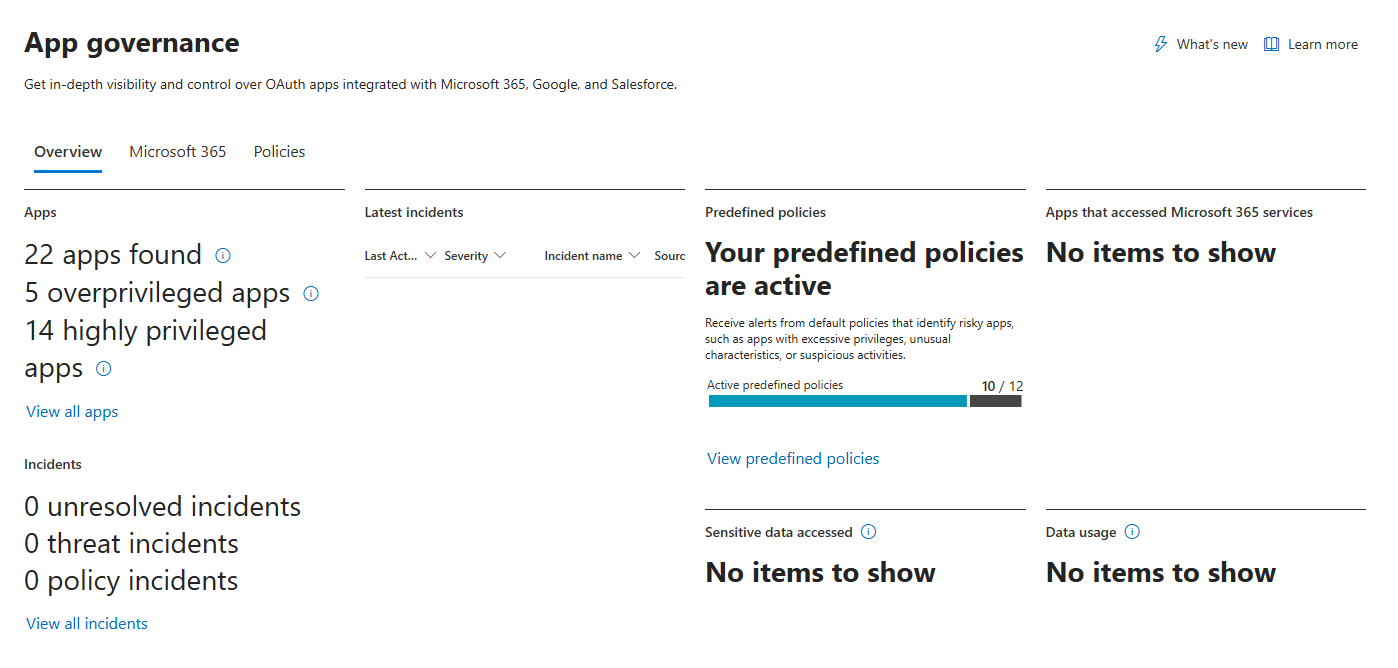Click info icon for highly privileged apps
Image resolution: width=1398 pixels, height=668 pixels.
103,368
